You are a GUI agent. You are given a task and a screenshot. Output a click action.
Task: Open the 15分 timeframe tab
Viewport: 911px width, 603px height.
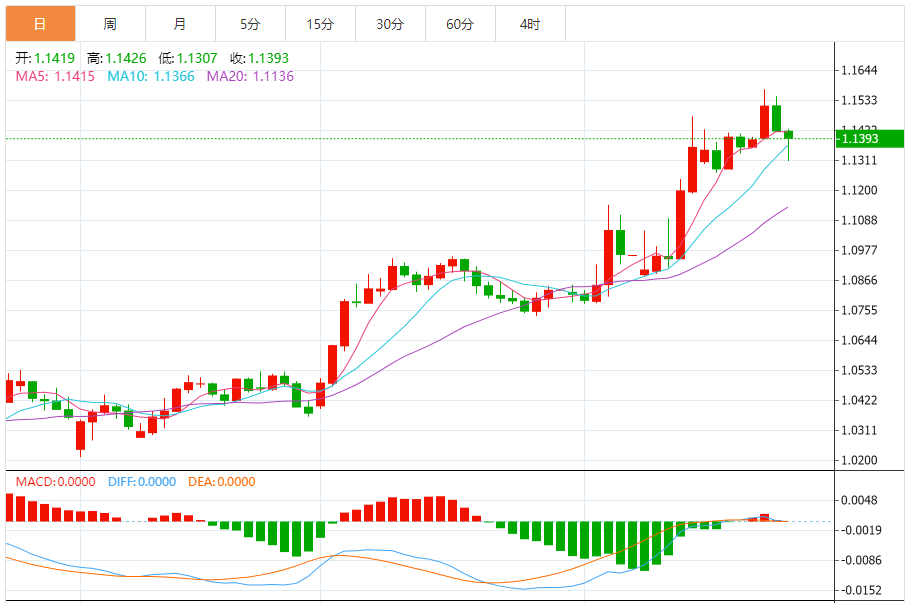pyautogui.click(x=320, y=24)
